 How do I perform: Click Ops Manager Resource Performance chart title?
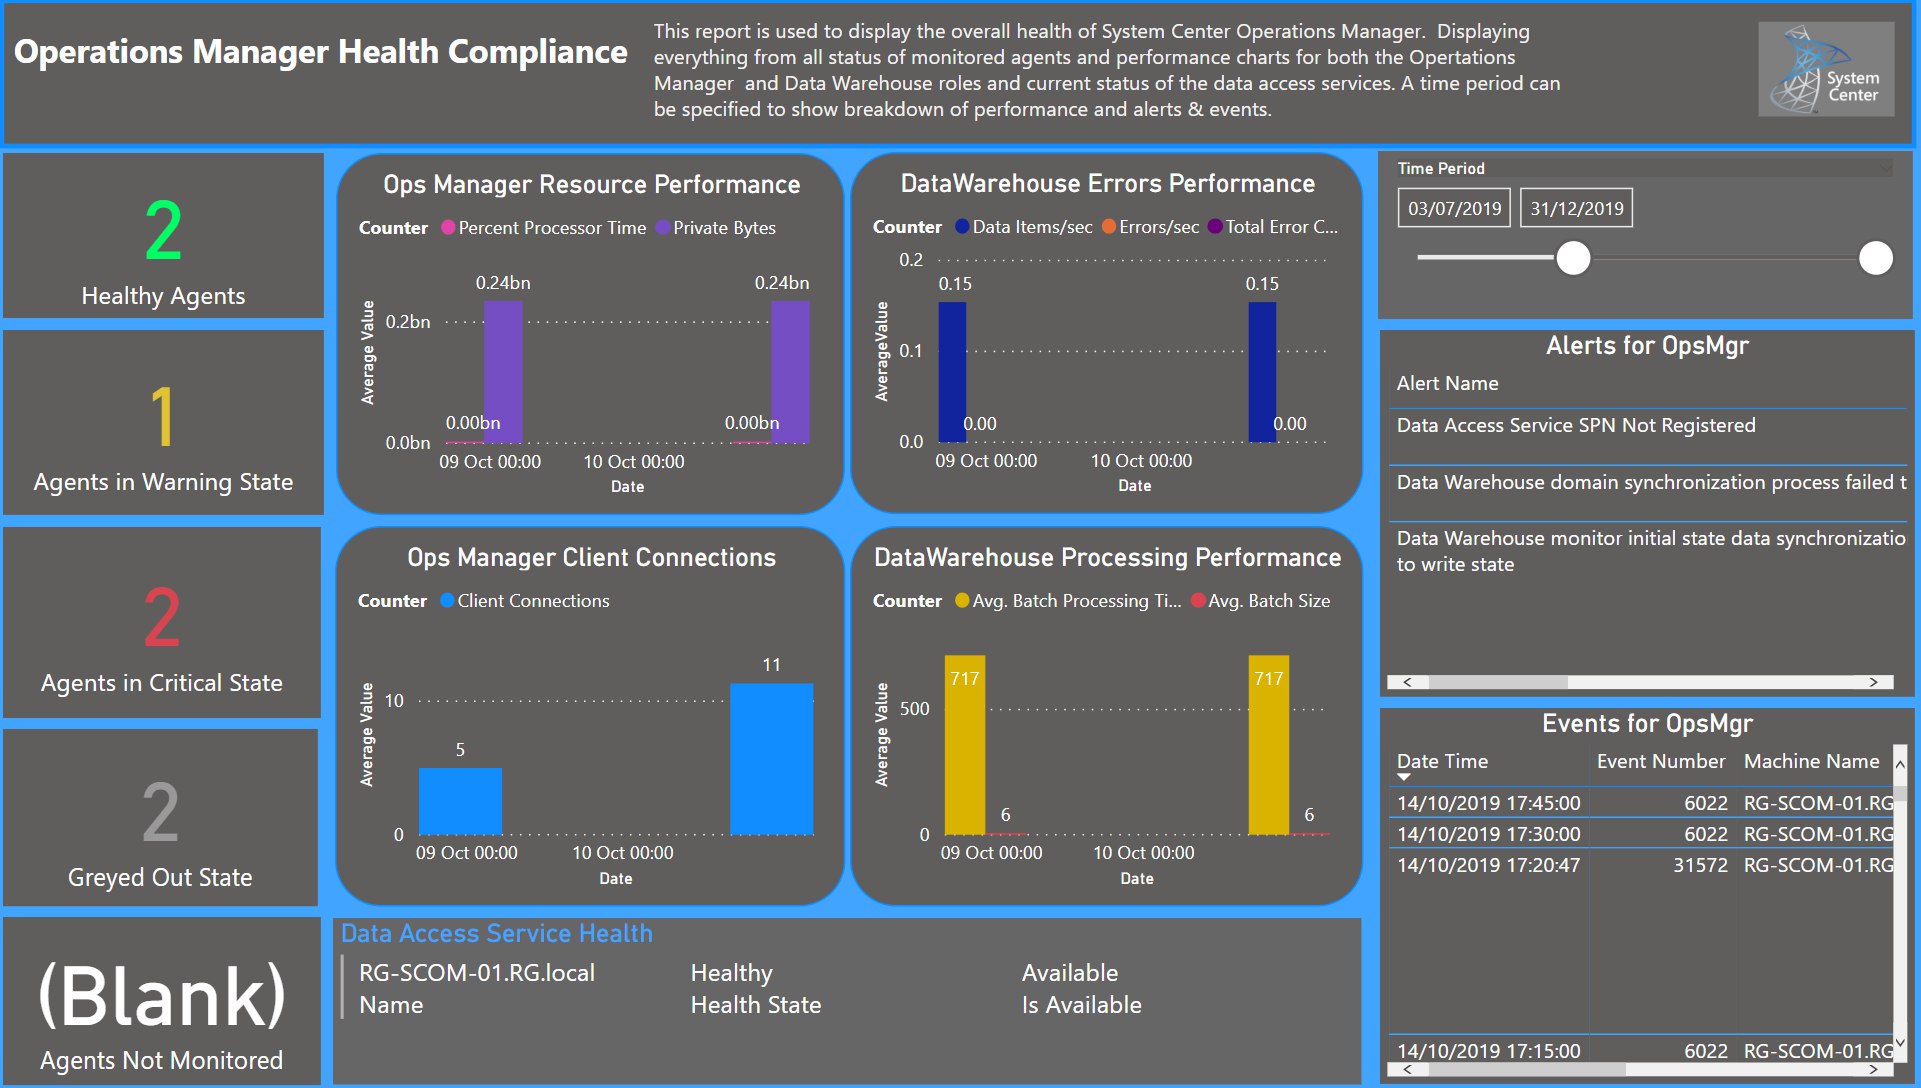coord(592,184)
